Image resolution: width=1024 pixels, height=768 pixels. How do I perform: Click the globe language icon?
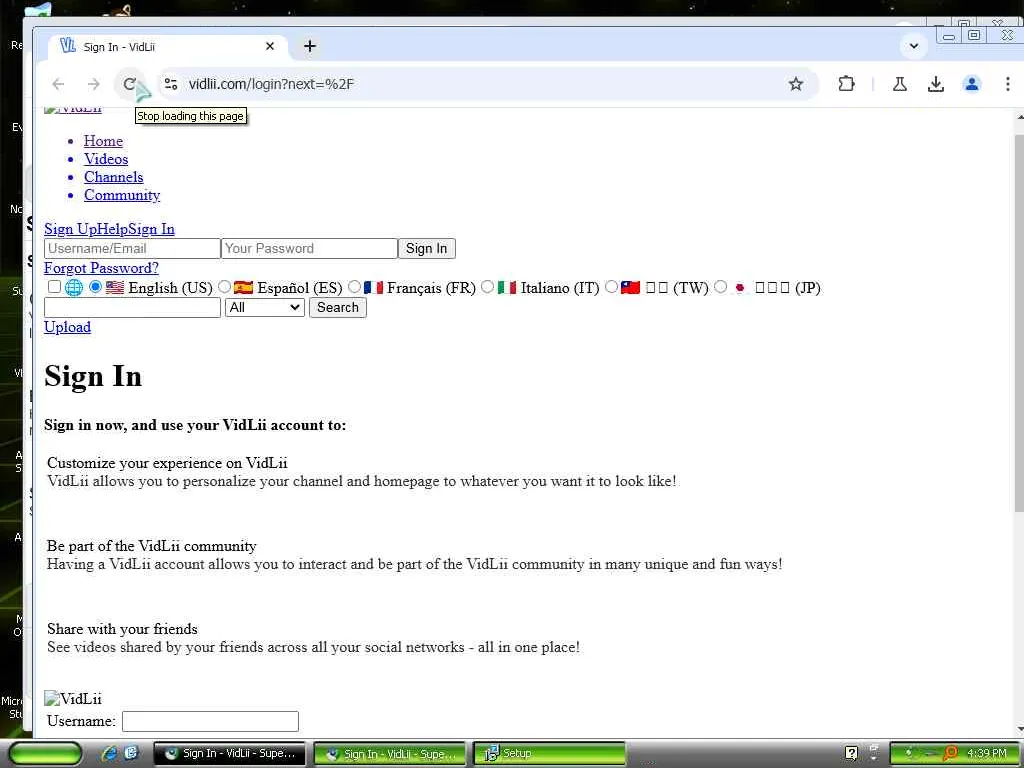coord(73,287)
